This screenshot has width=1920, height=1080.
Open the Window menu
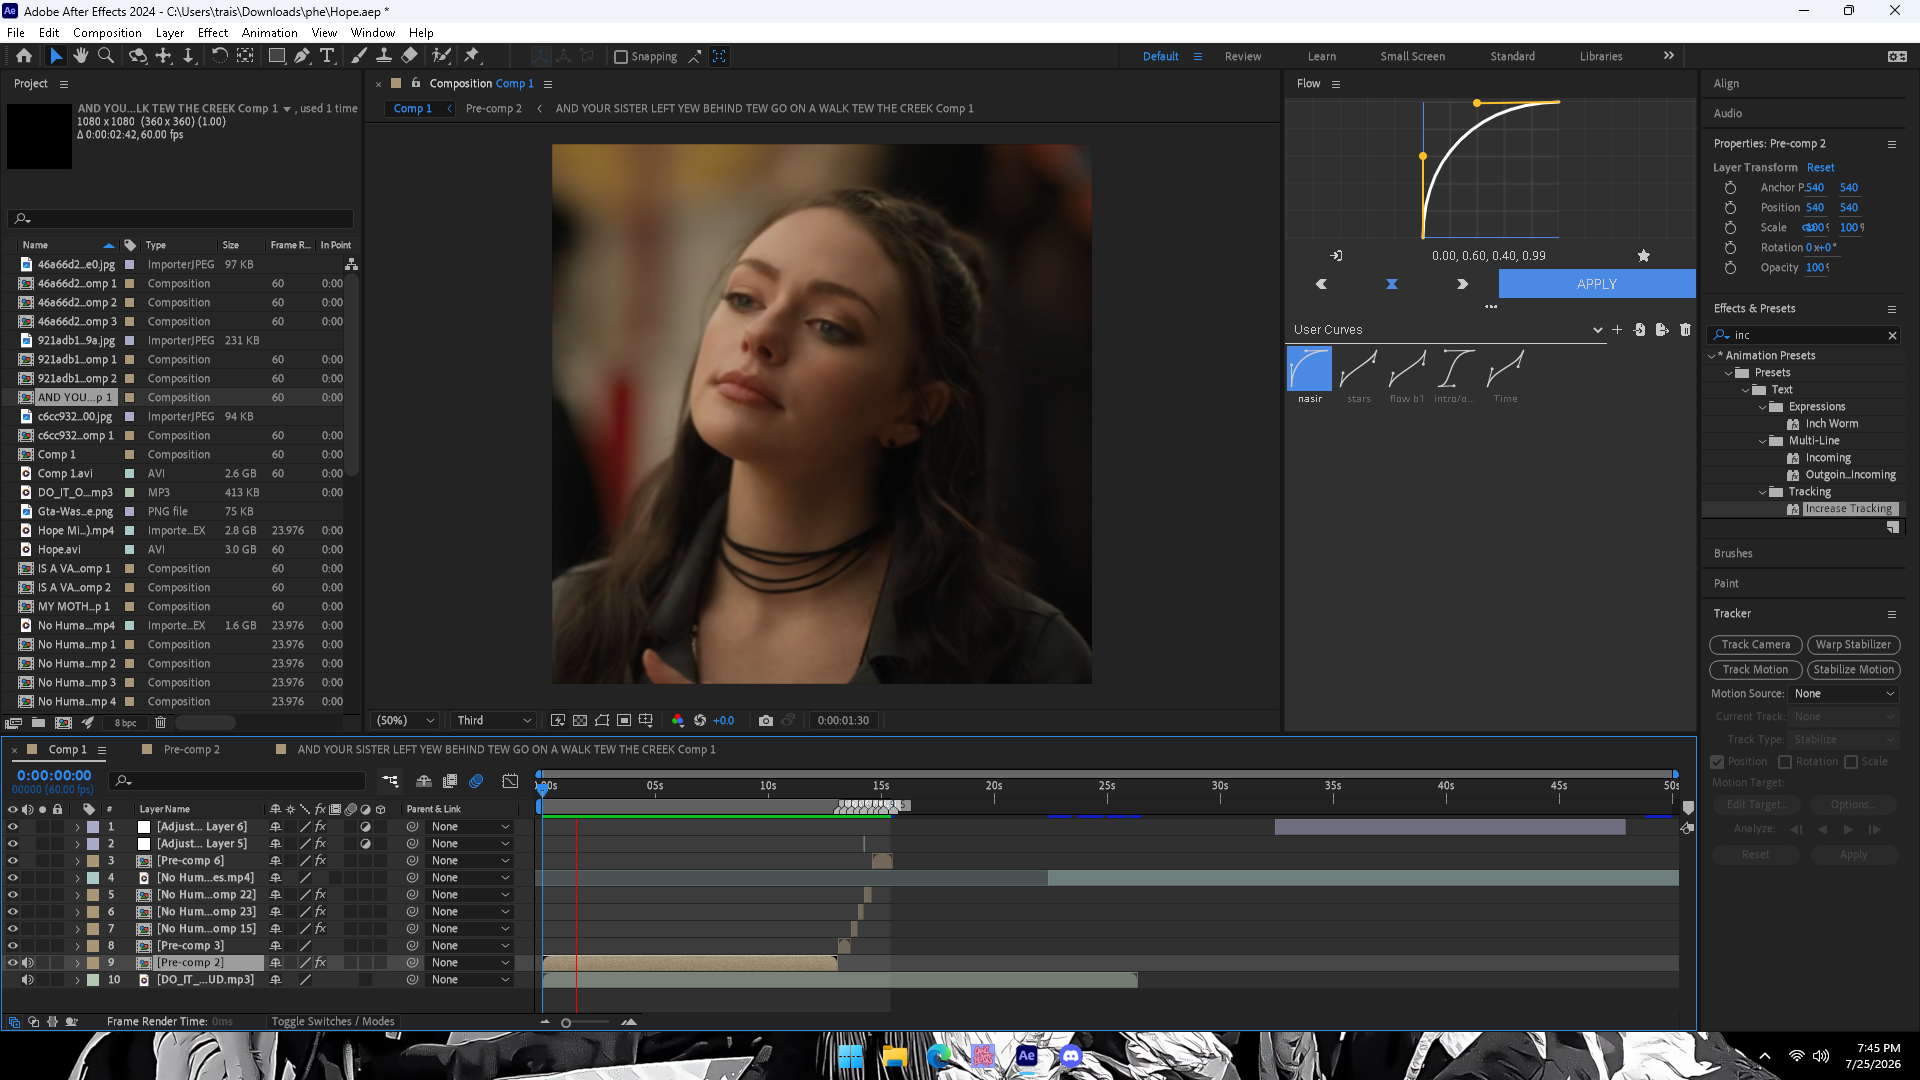coord(373,32)
